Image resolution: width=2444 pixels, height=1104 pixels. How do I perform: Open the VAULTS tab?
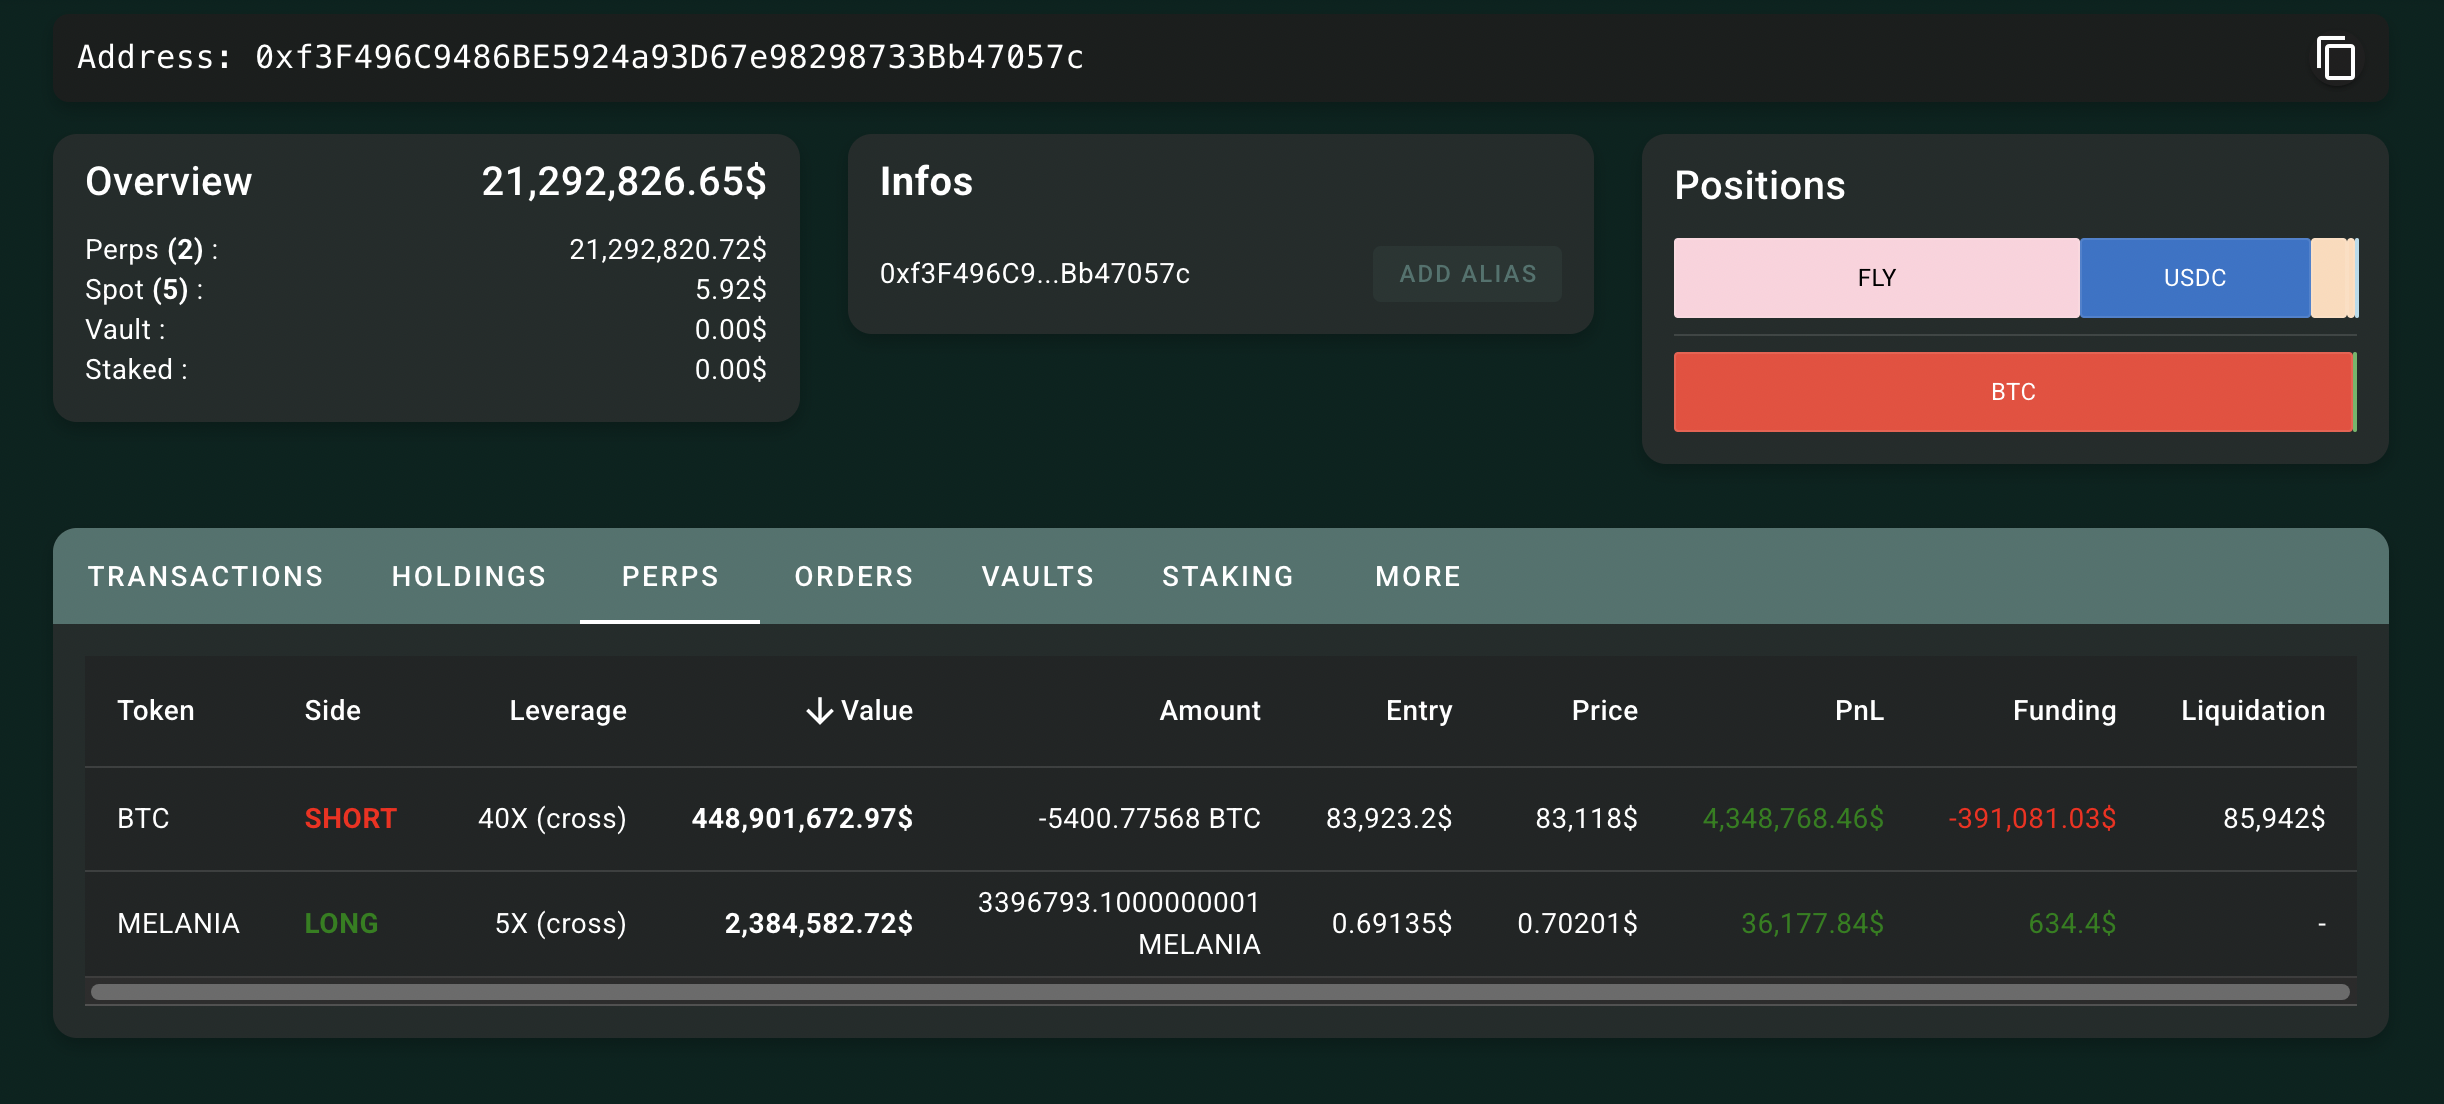[1038, 576]
